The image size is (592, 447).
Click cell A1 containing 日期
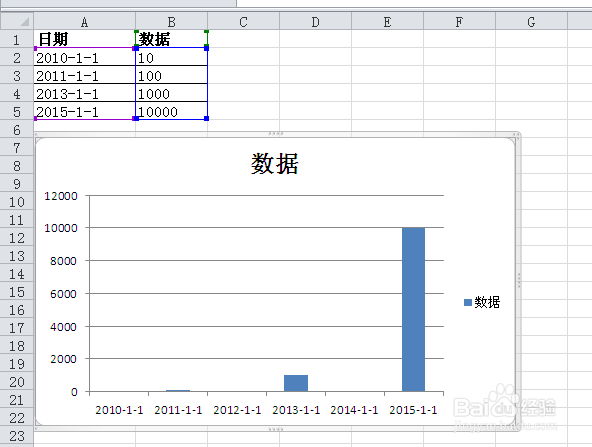click(85, 39)
